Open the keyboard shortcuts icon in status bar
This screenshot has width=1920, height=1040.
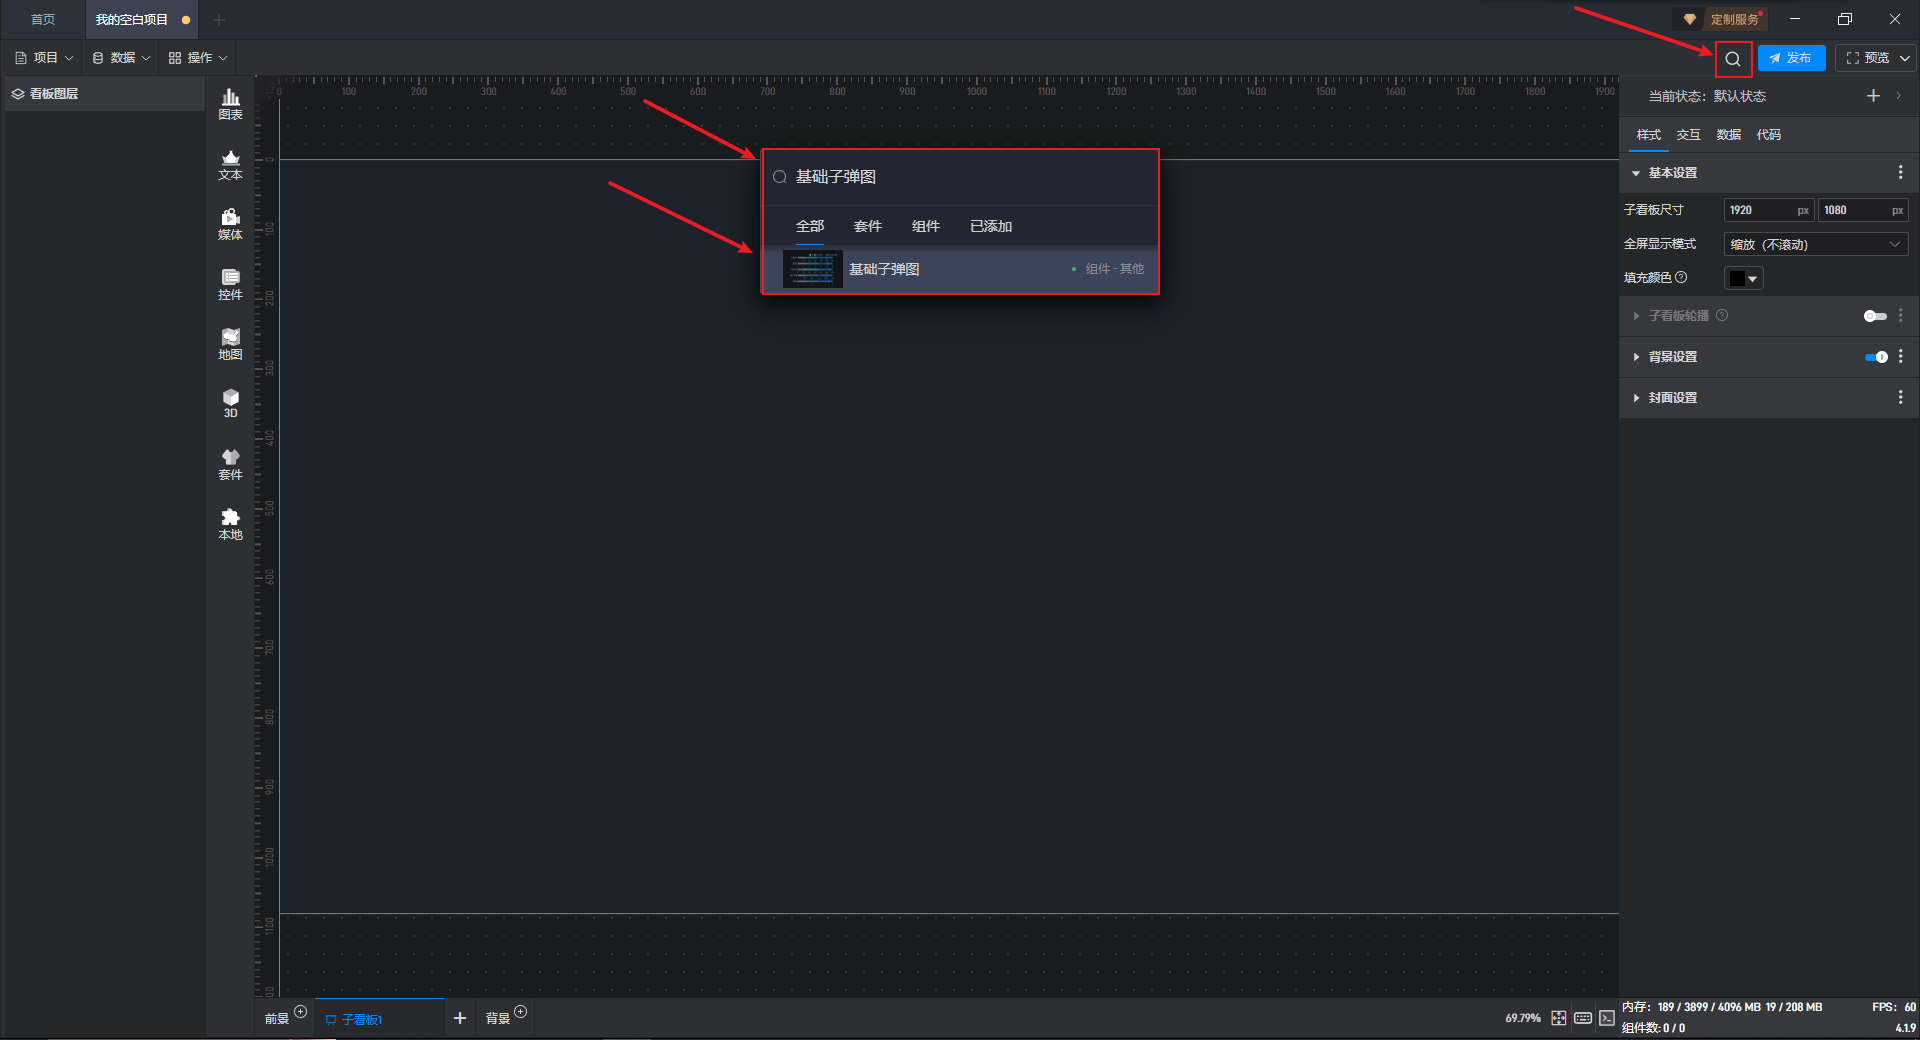[x=1583, y=1018]
